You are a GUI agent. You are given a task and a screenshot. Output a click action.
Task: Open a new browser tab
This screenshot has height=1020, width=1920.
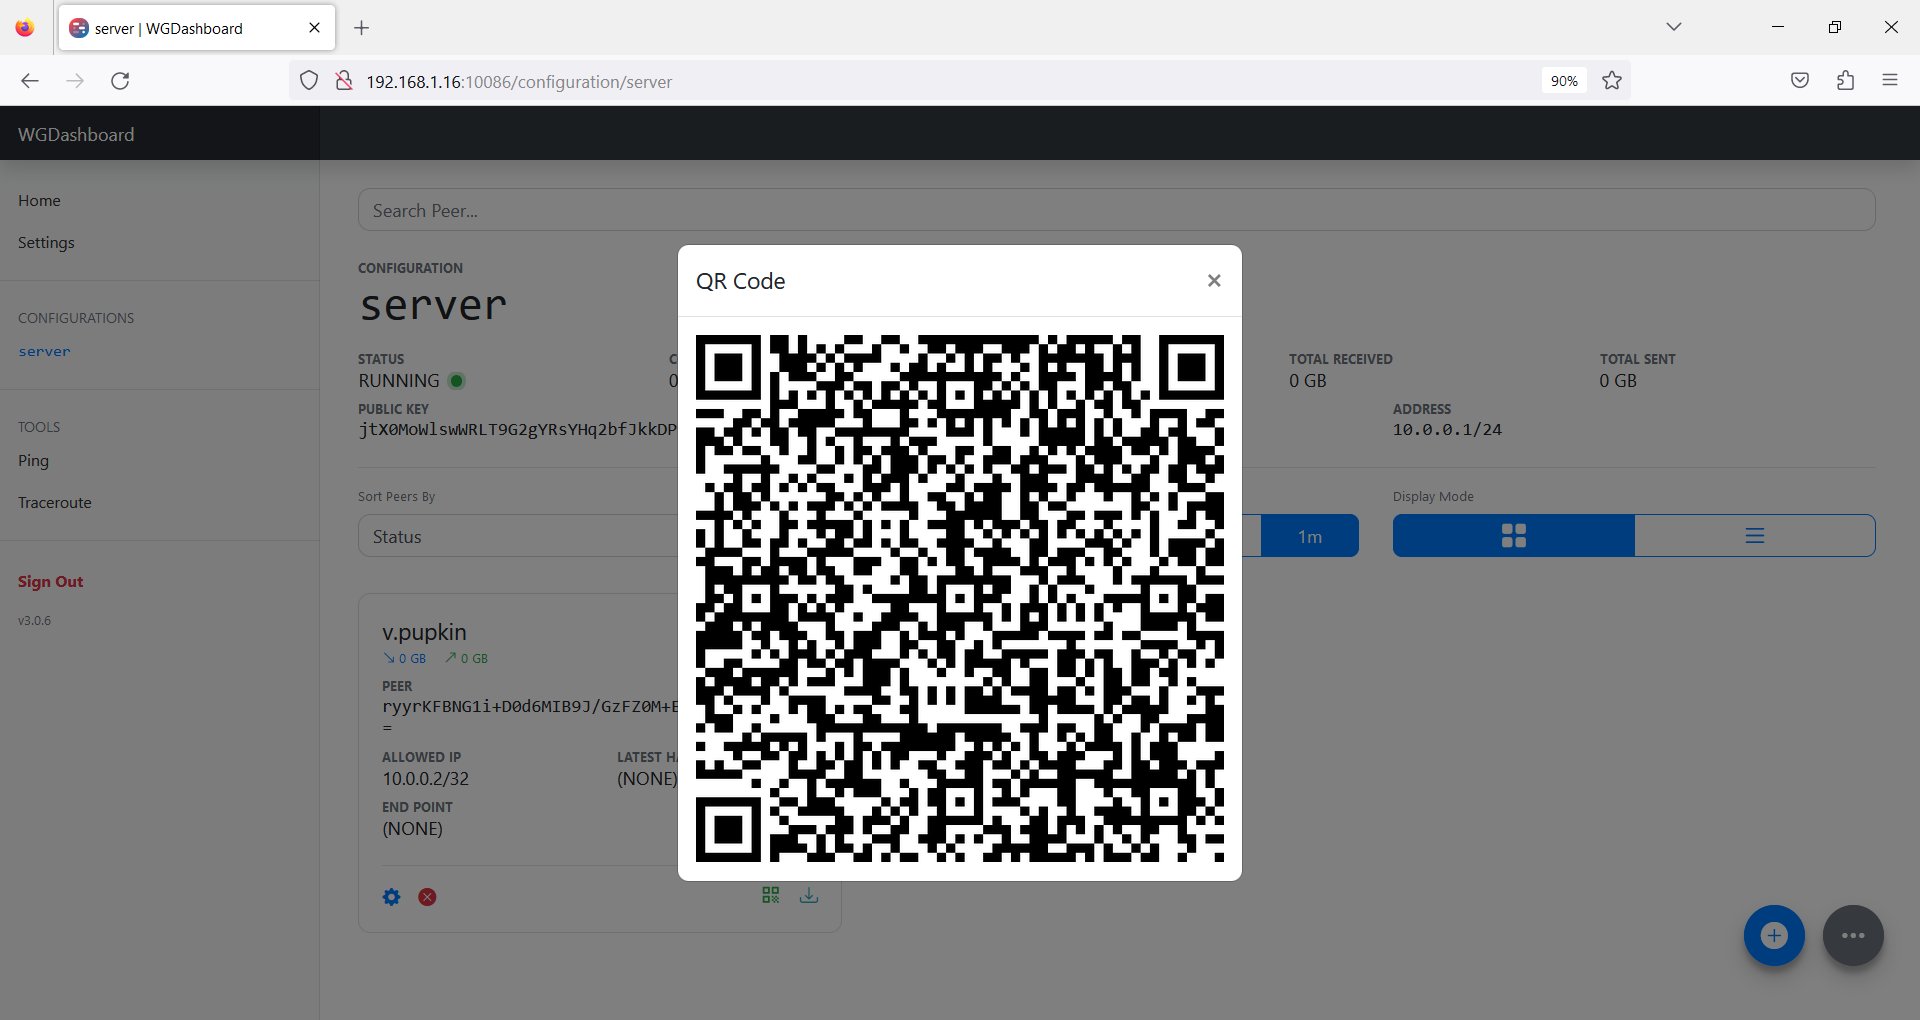coord(362,28)
